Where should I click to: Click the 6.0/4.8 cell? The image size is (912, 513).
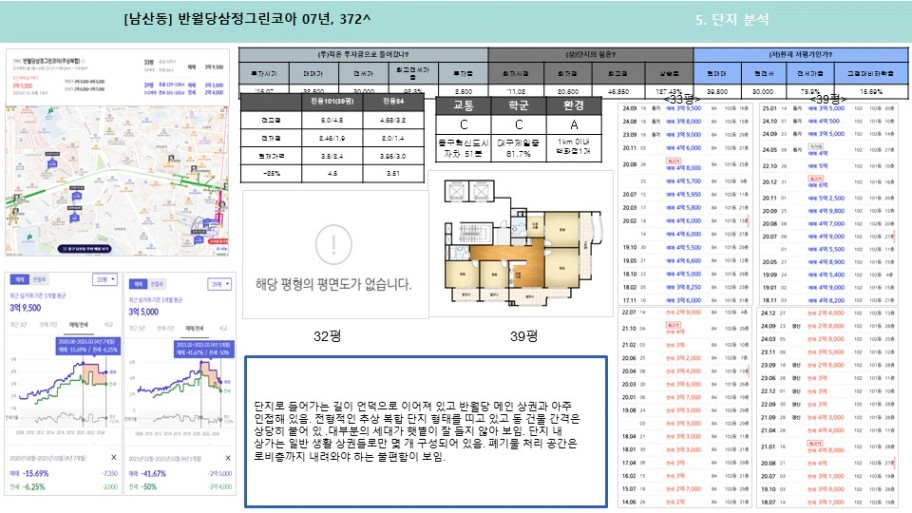[x=332, y=120]
